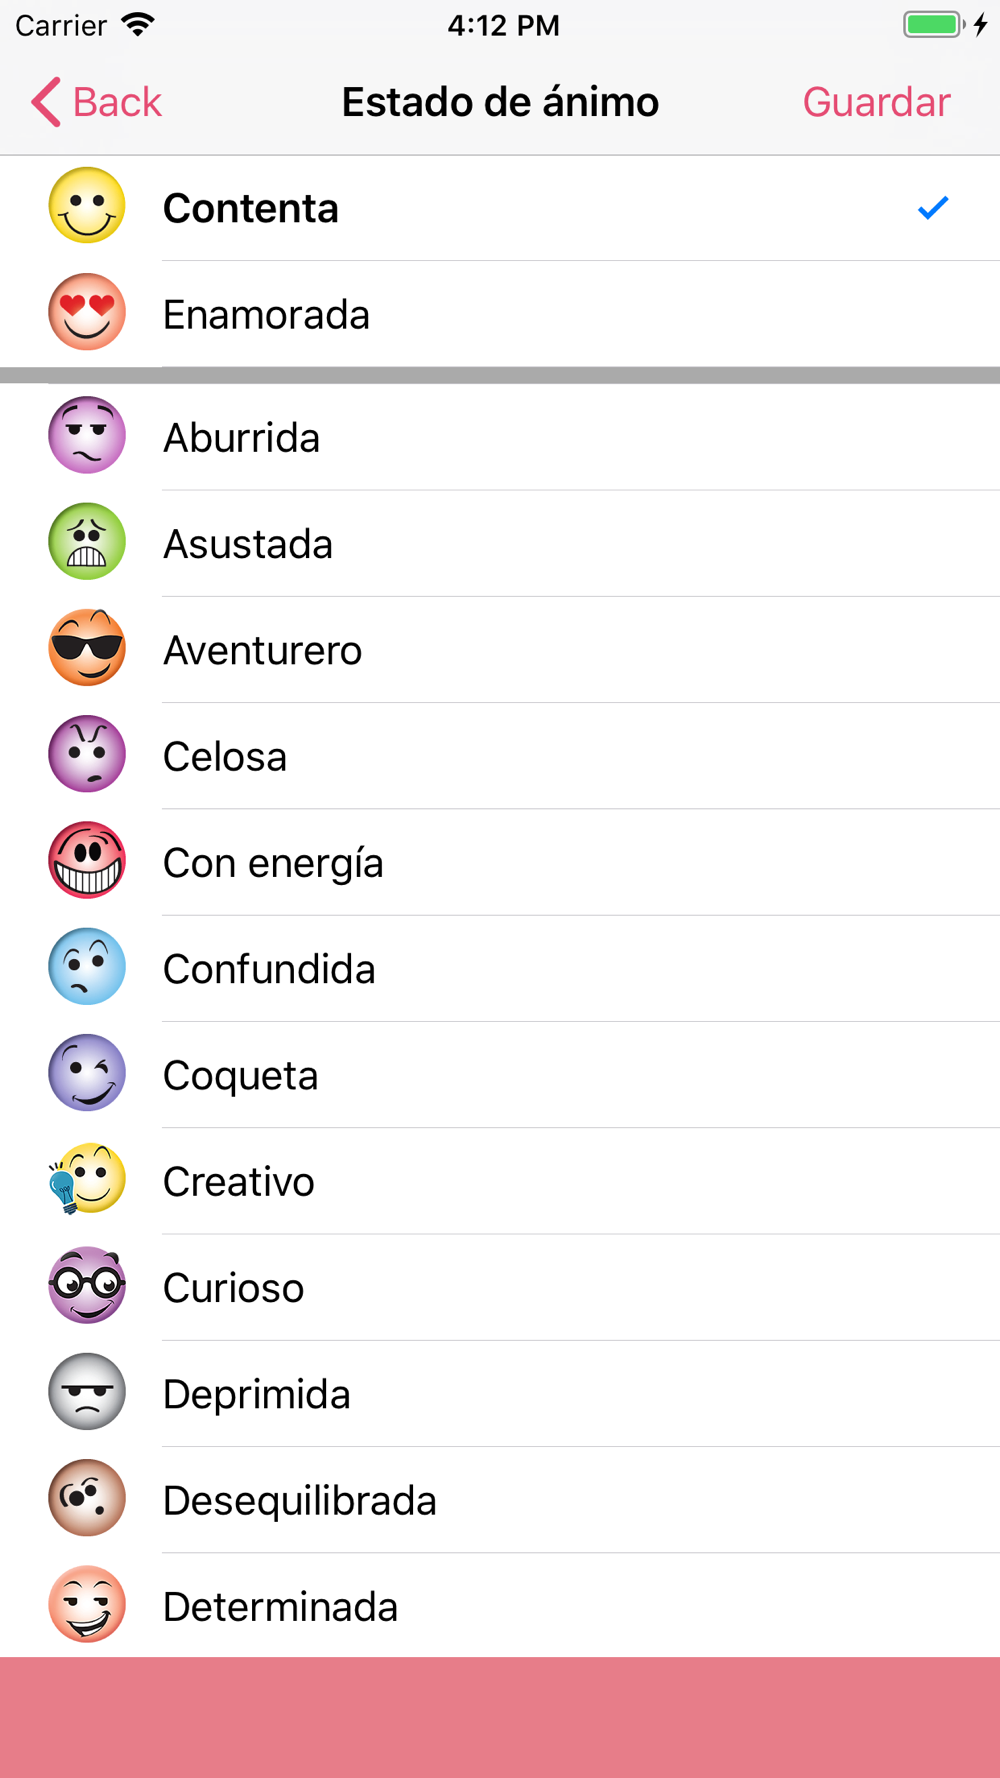Tap the pink bottom bar area

click(500, 1717)
